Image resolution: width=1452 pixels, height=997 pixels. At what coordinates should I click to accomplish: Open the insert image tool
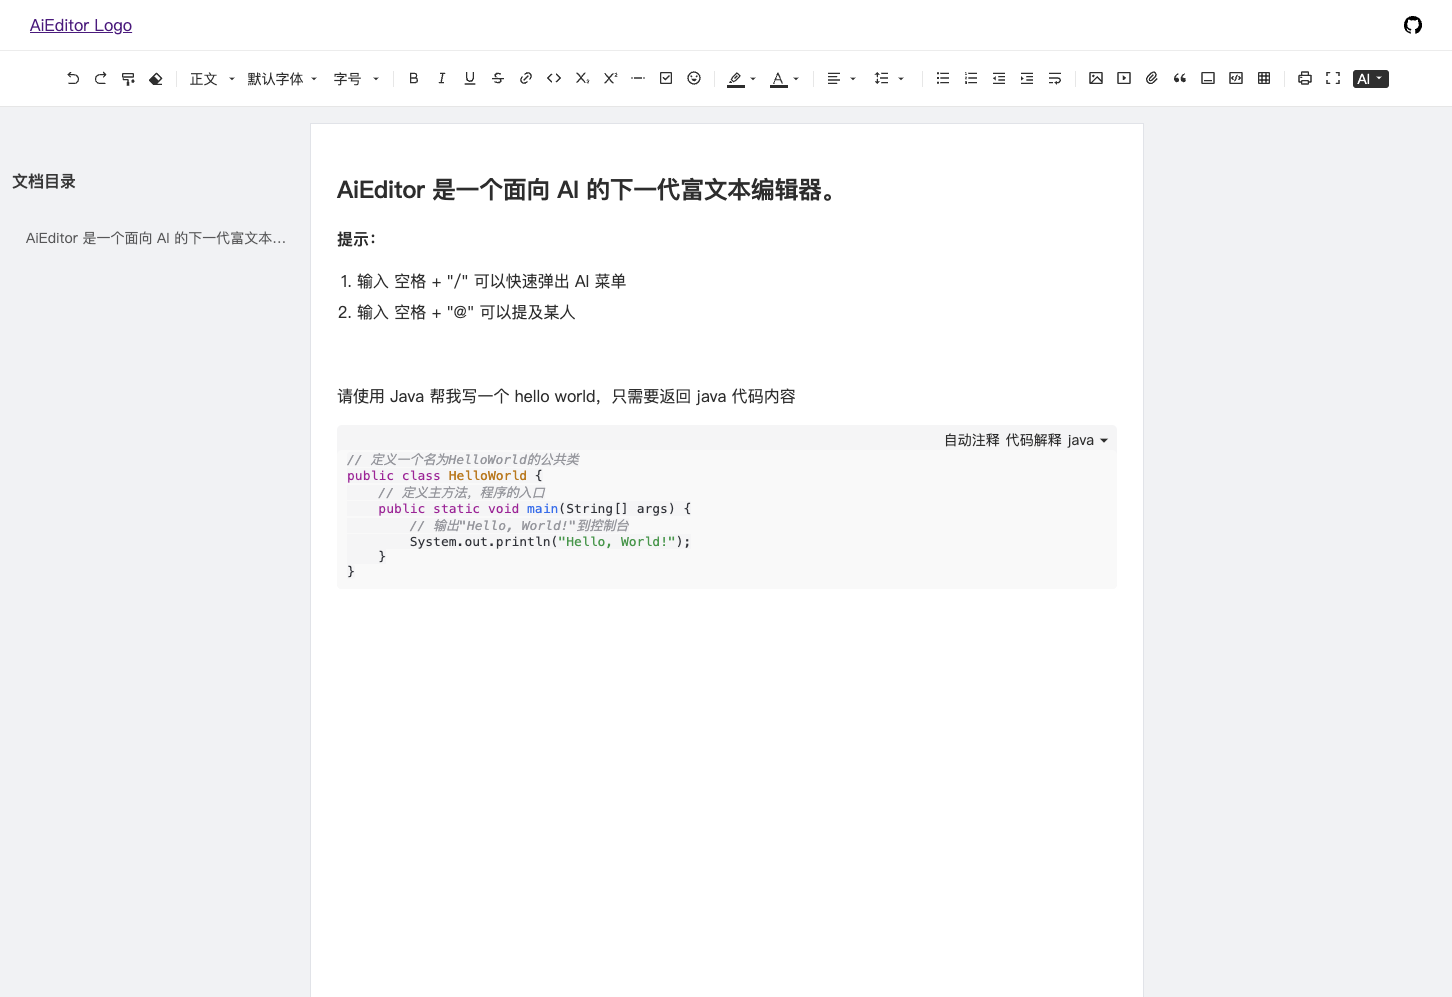point(1095,78)
